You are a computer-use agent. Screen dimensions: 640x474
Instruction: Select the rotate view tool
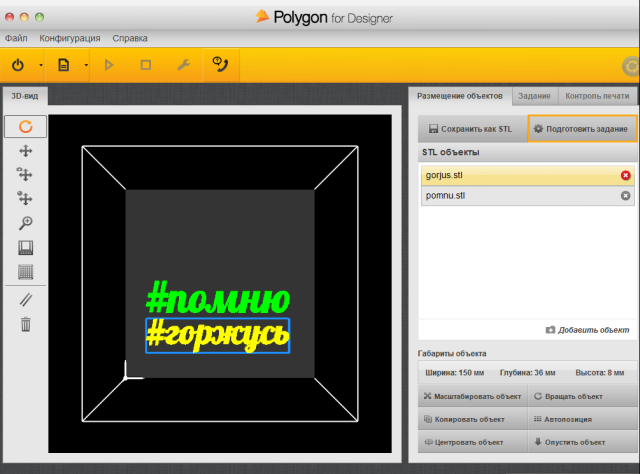pos(26,127)
